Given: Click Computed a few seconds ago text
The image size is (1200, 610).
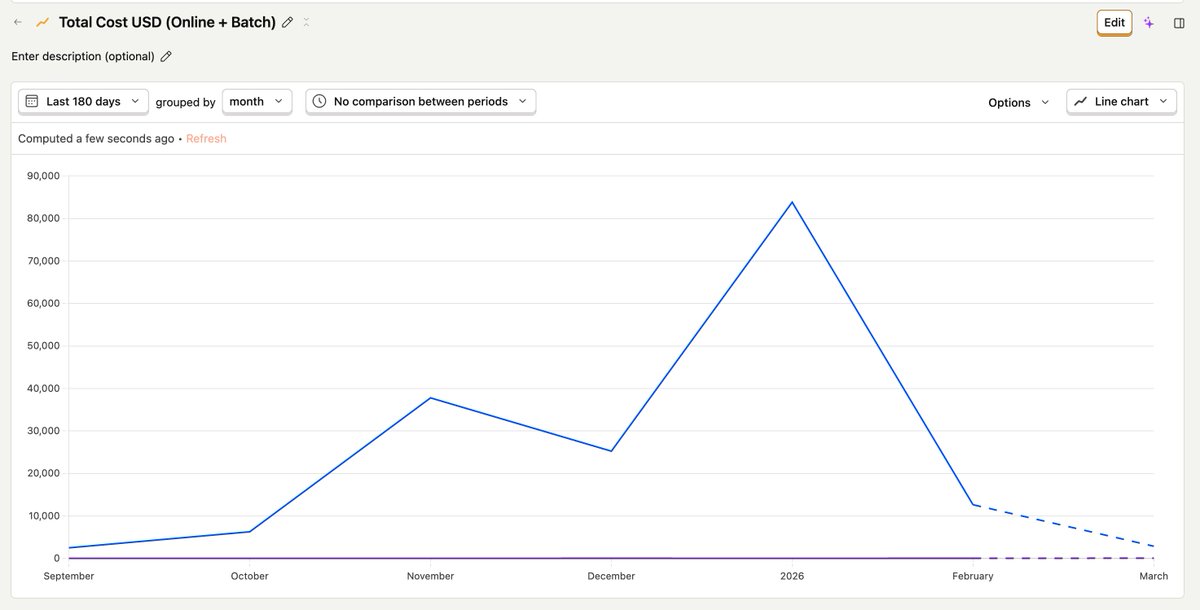Looking at the screenshot, I should (x=96, y=139).
